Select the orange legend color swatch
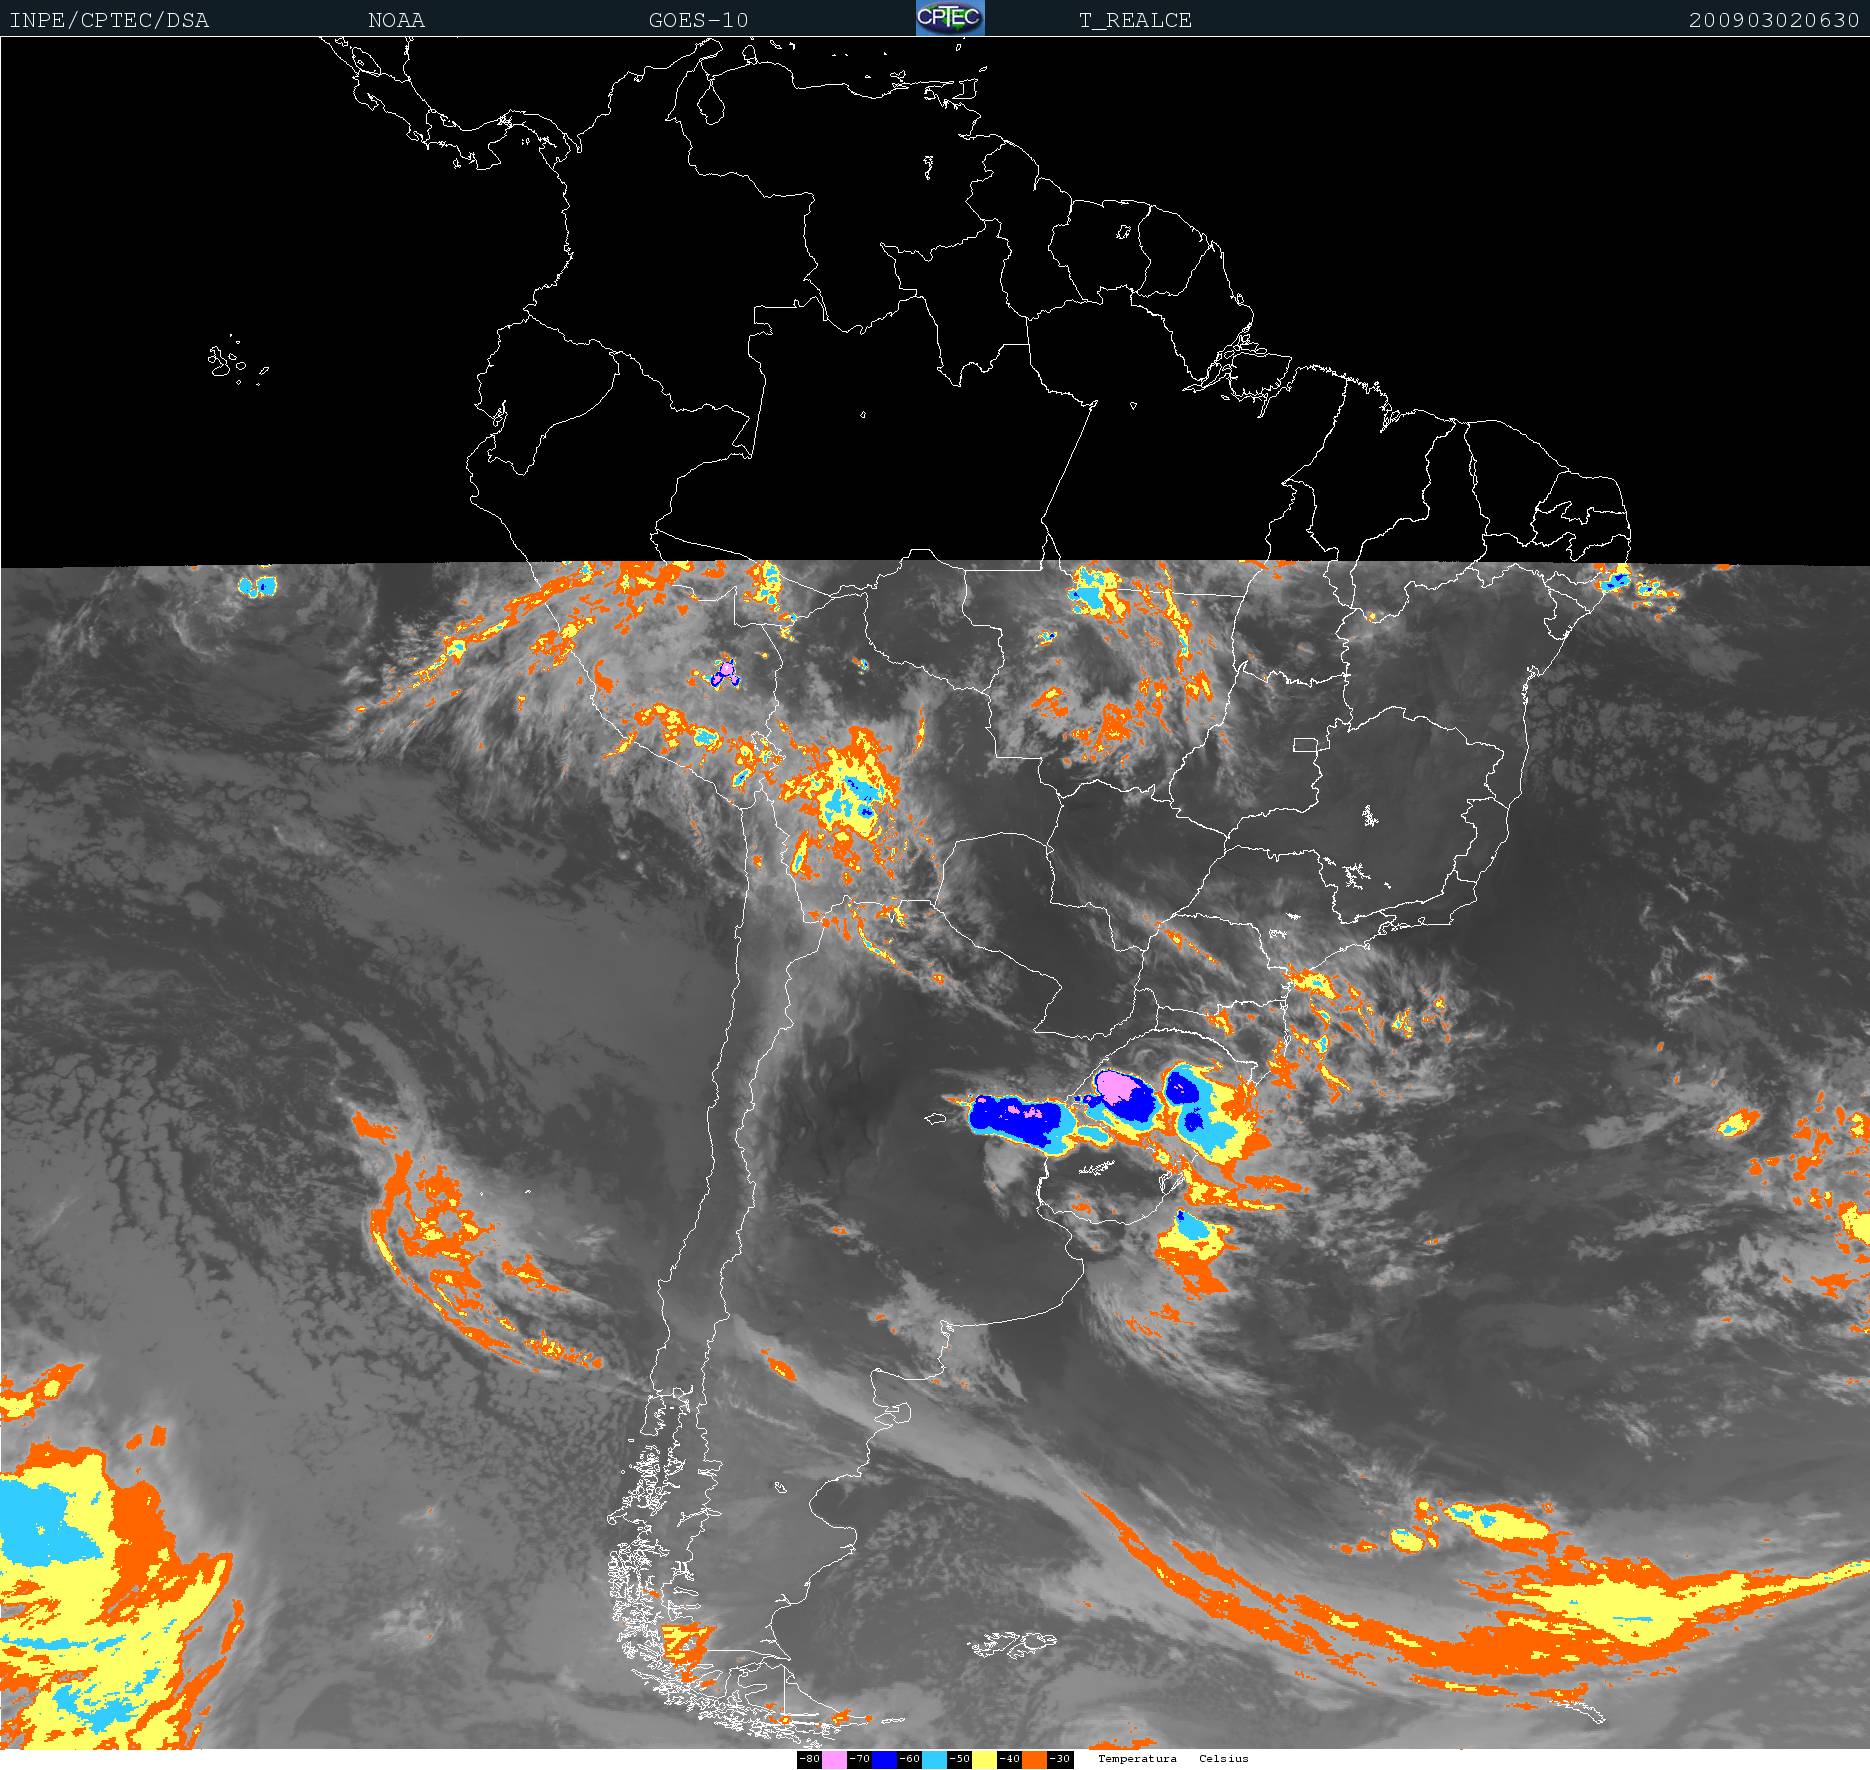1870x1770 pixels. pos(1034,1759)
